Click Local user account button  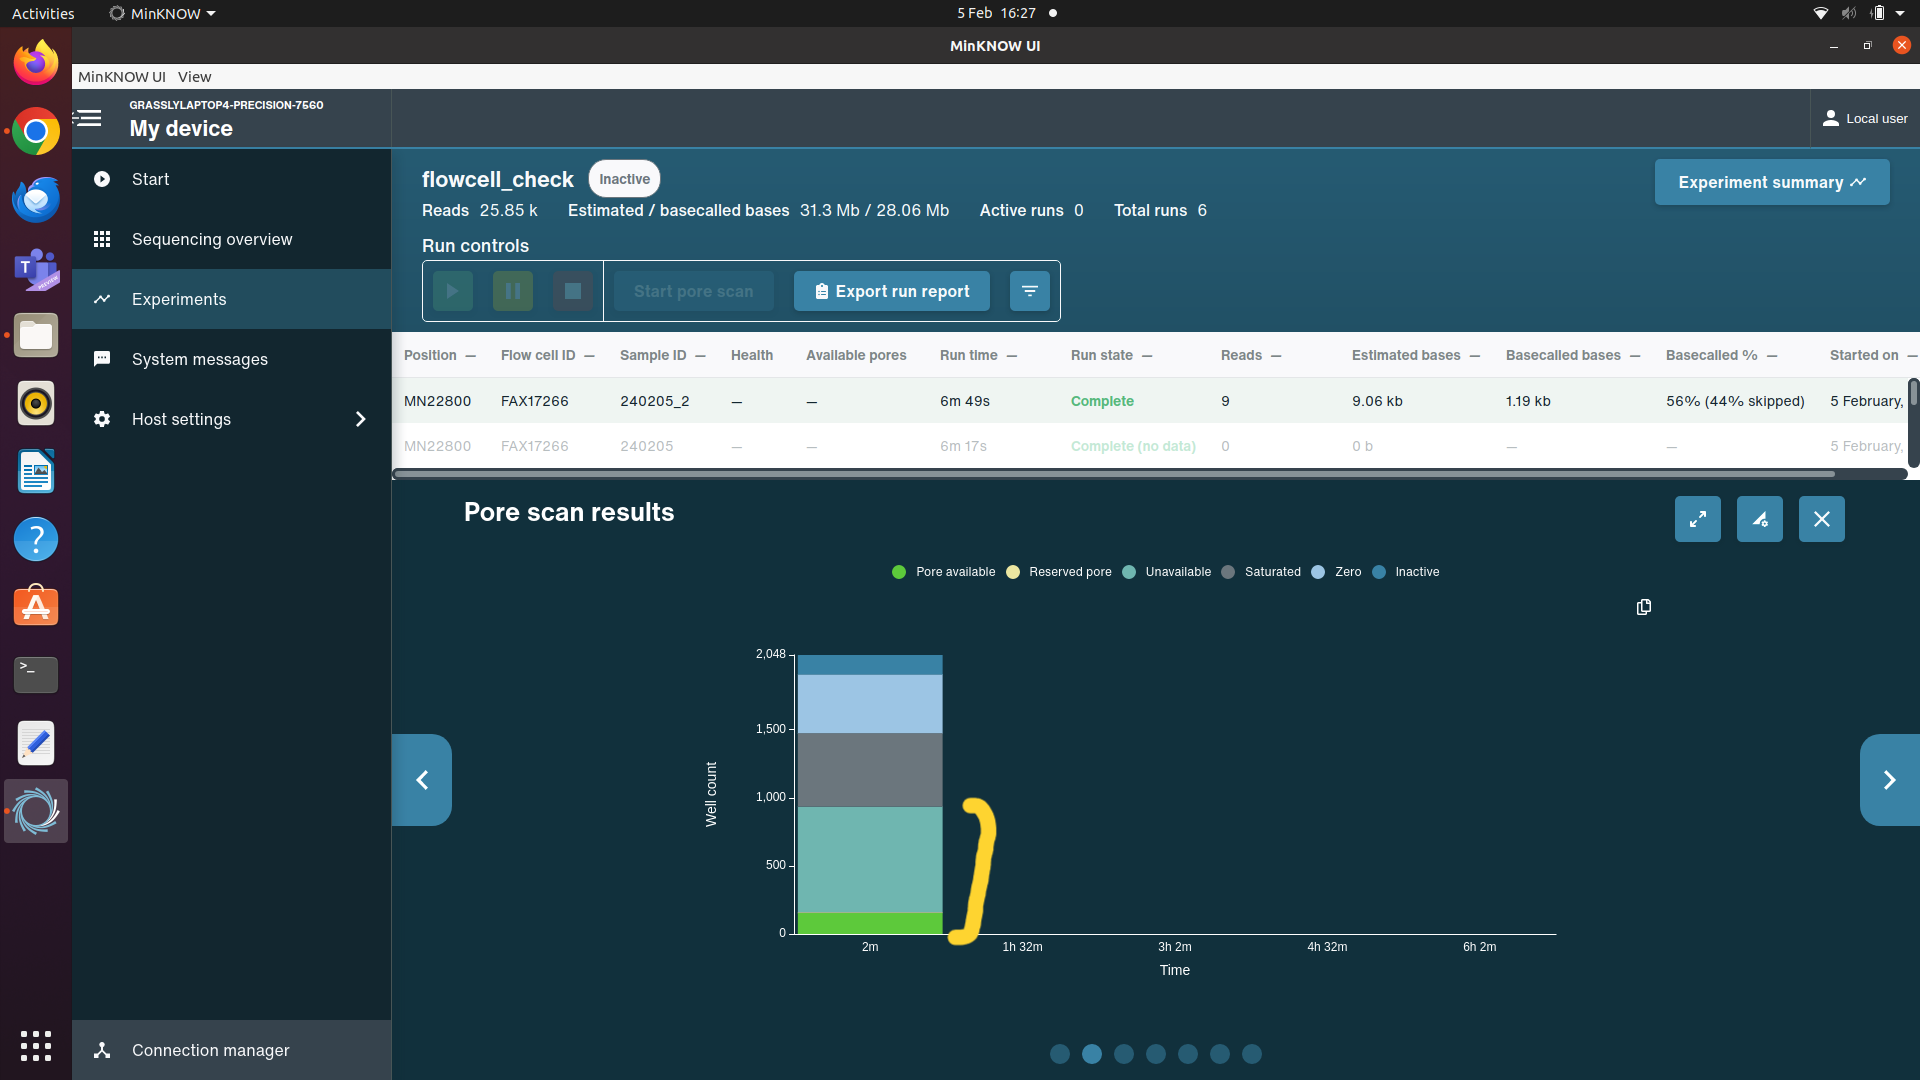pyautogui.click(x=1865, y=118)
